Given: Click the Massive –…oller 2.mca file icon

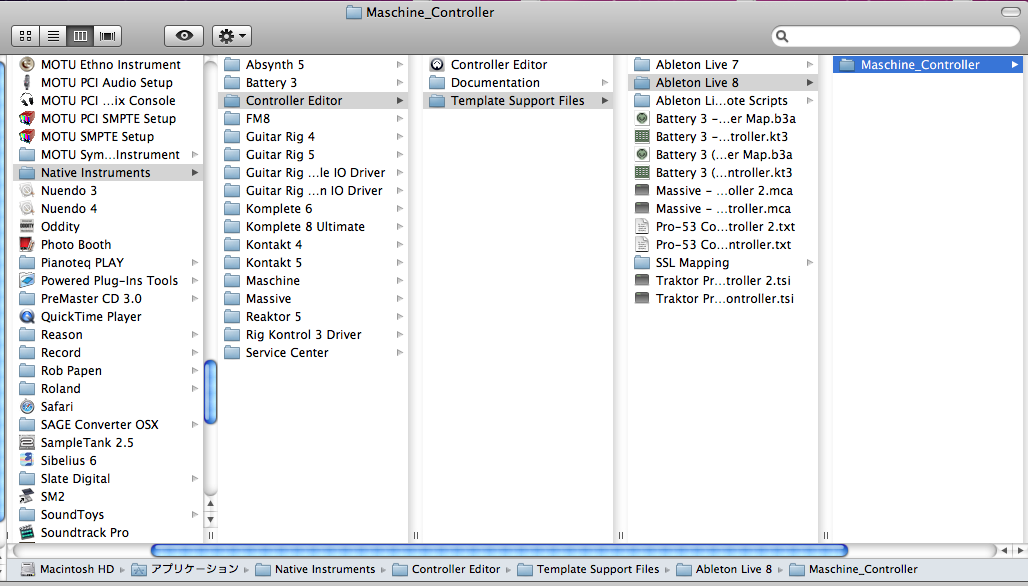Looking at the screenshot, I should click(642, 191).
